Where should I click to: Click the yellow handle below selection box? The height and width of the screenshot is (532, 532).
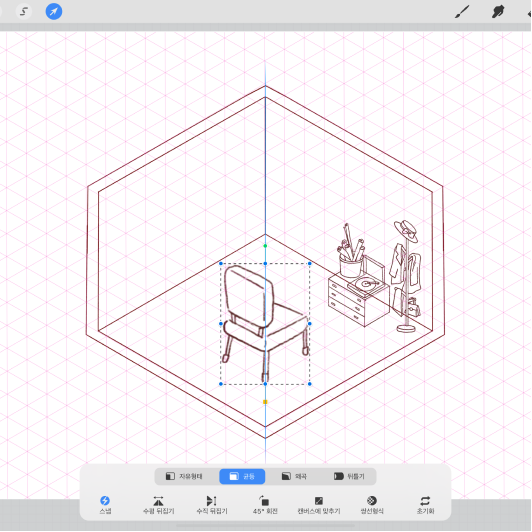coord(265,402)
